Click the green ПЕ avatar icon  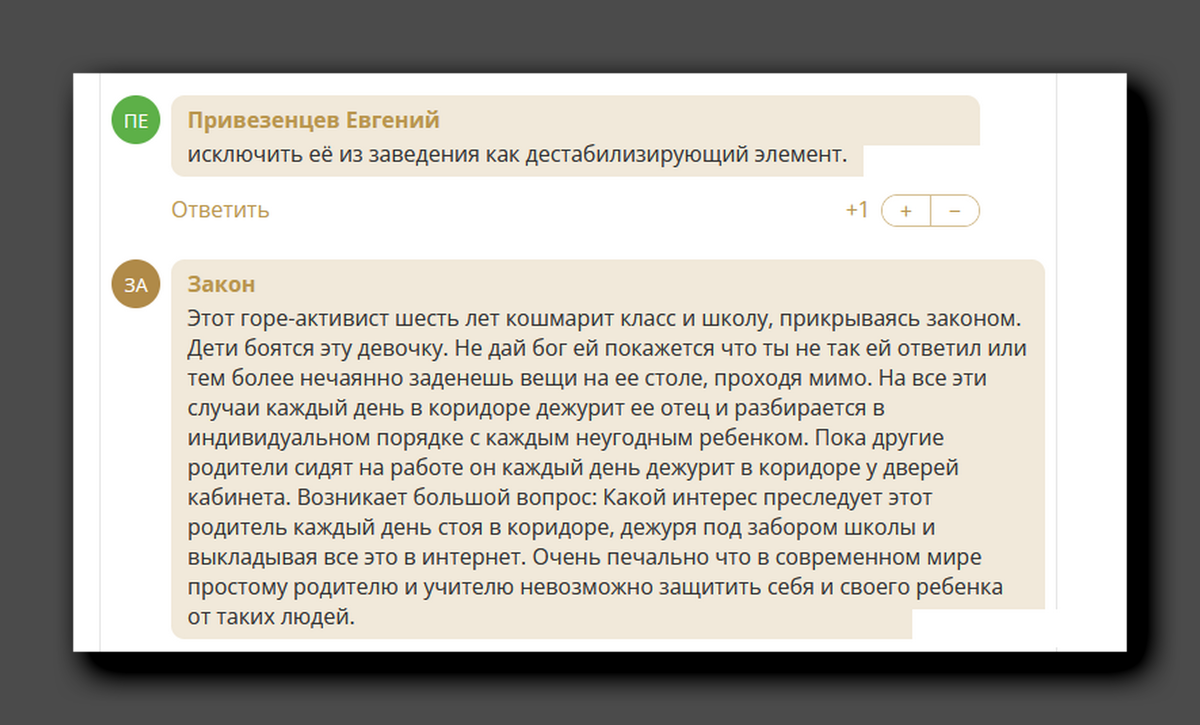(135, 120)
